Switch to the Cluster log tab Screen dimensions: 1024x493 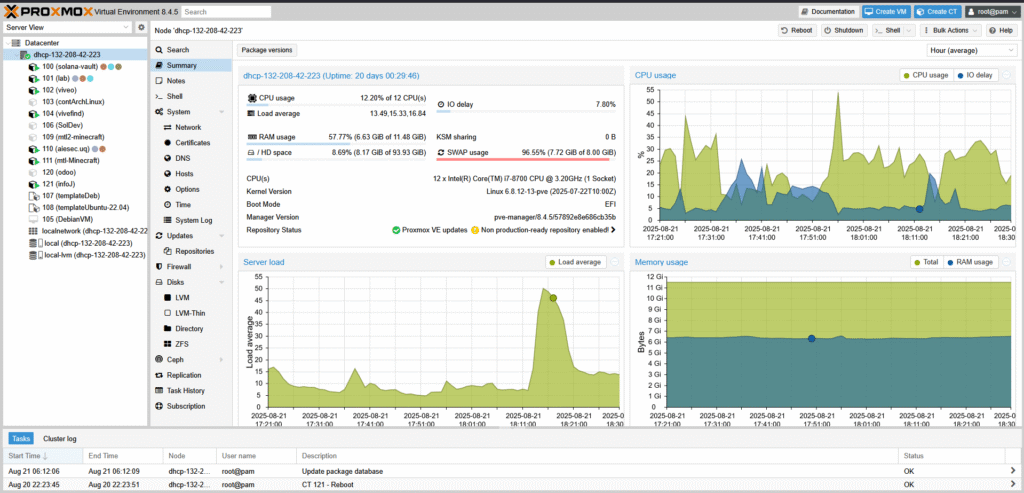[x=59, y=438]
